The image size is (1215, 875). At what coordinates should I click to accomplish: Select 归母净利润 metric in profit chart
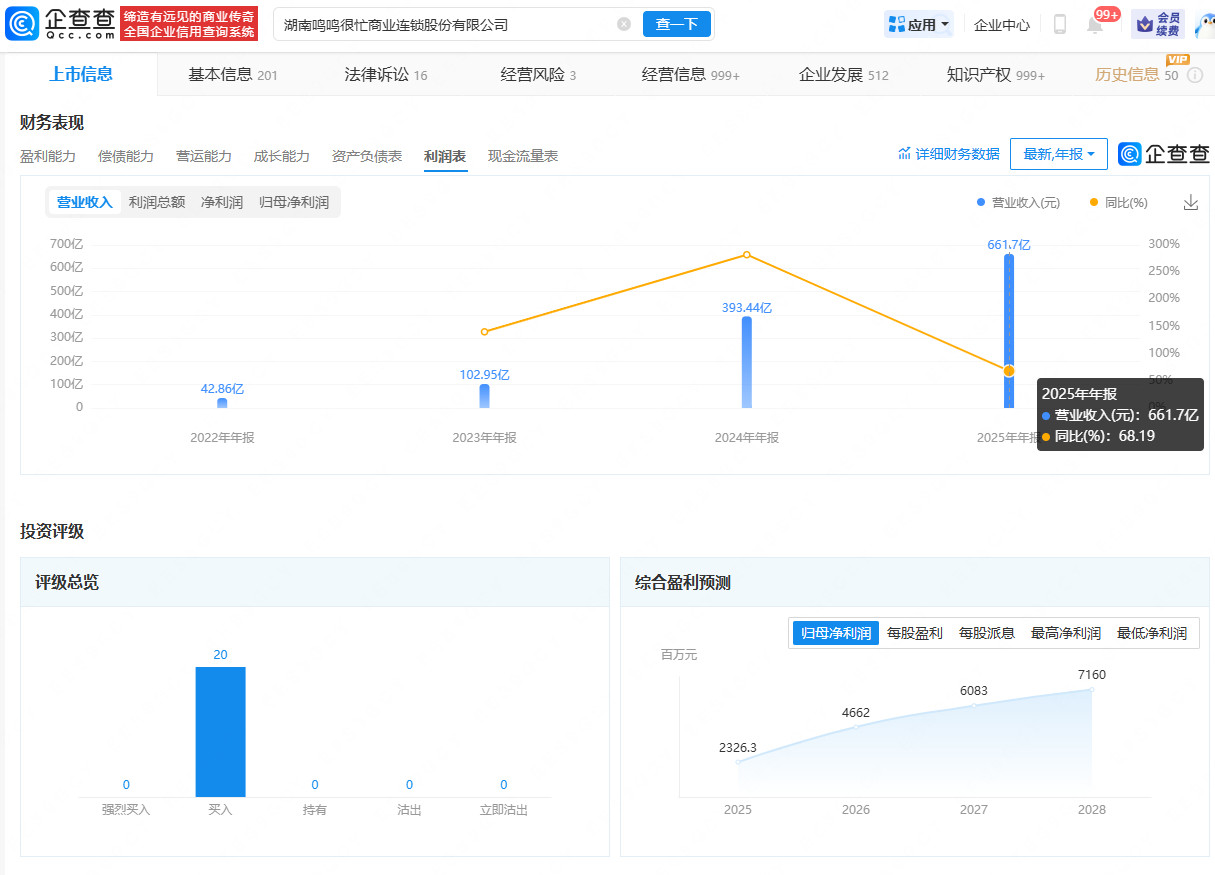(x=294, y=202)
